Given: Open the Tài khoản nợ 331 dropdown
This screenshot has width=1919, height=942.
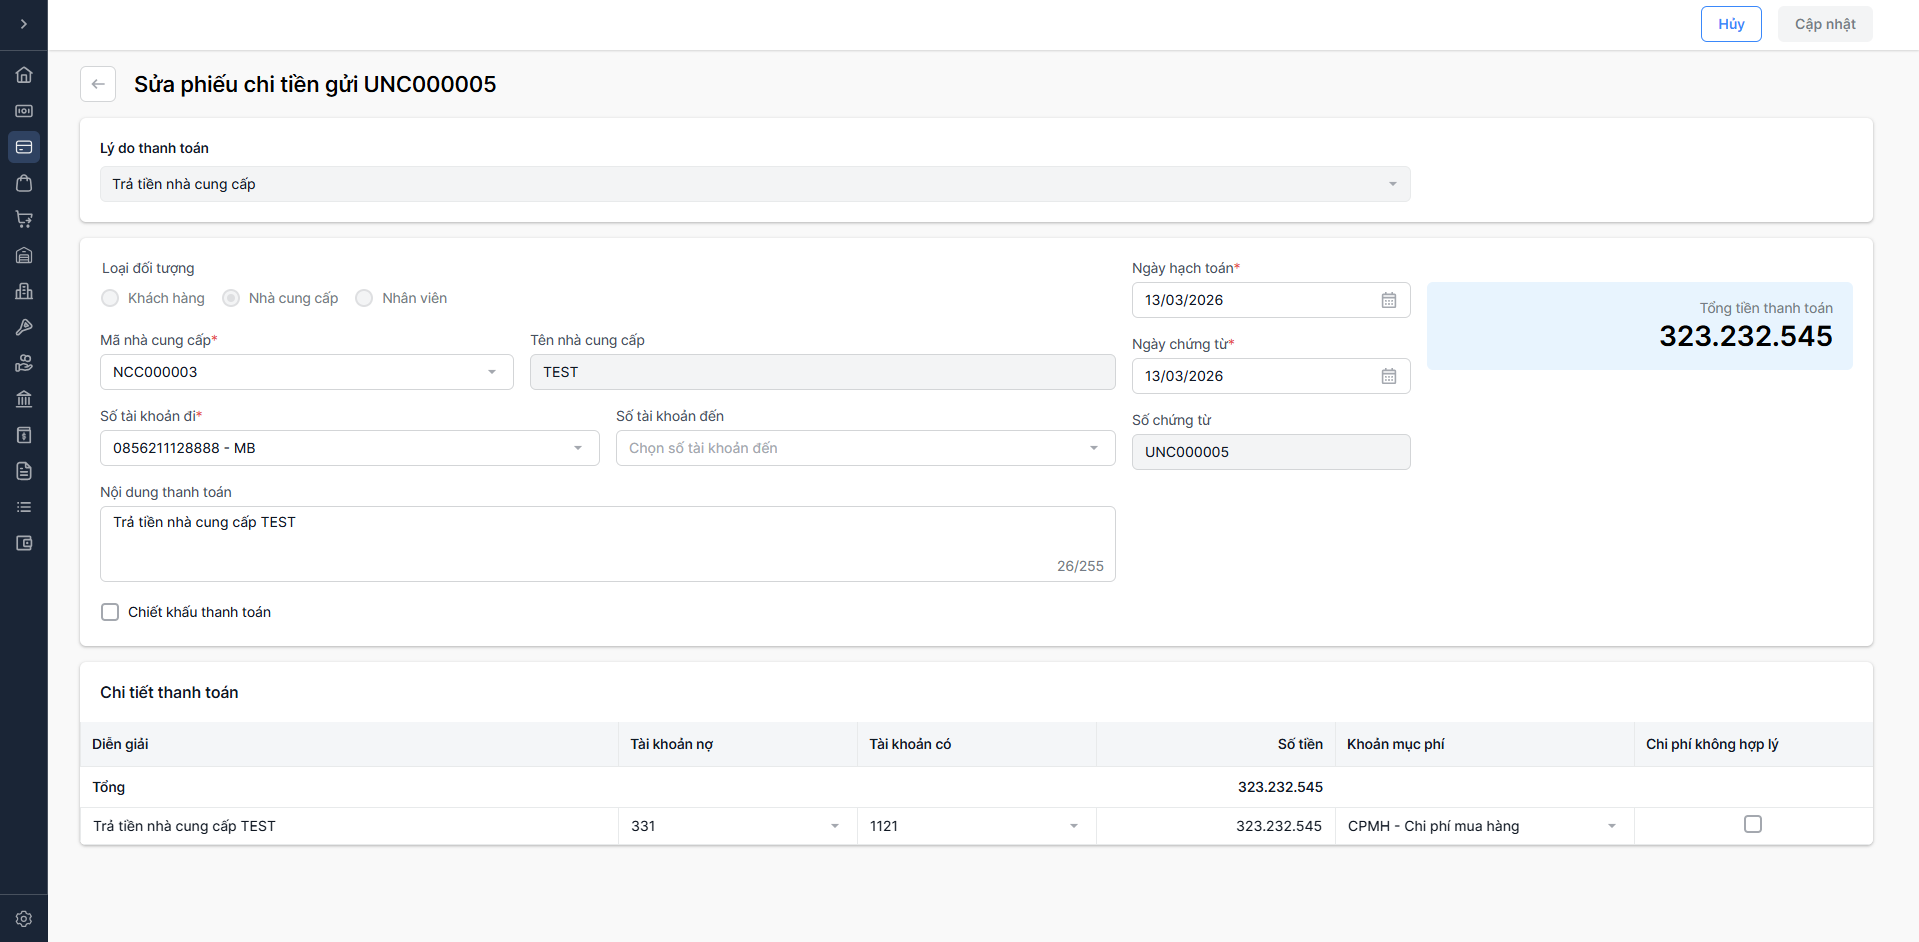Looking at the screenshot, I should coord(736,826).
